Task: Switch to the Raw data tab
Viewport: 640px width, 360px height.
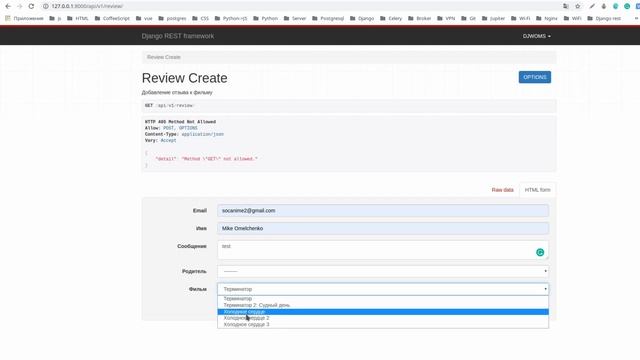Action: pyautogui.click(x=502, y=190)
